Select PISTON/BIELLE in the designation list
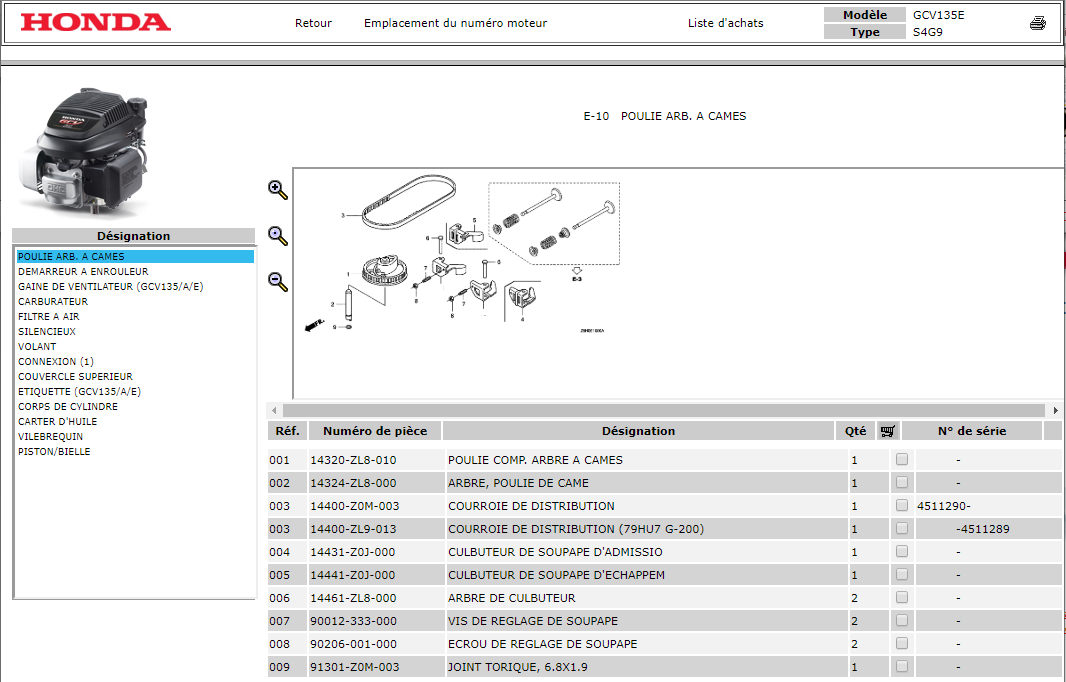Screen dimensions: 1066x682 point(54,452)
